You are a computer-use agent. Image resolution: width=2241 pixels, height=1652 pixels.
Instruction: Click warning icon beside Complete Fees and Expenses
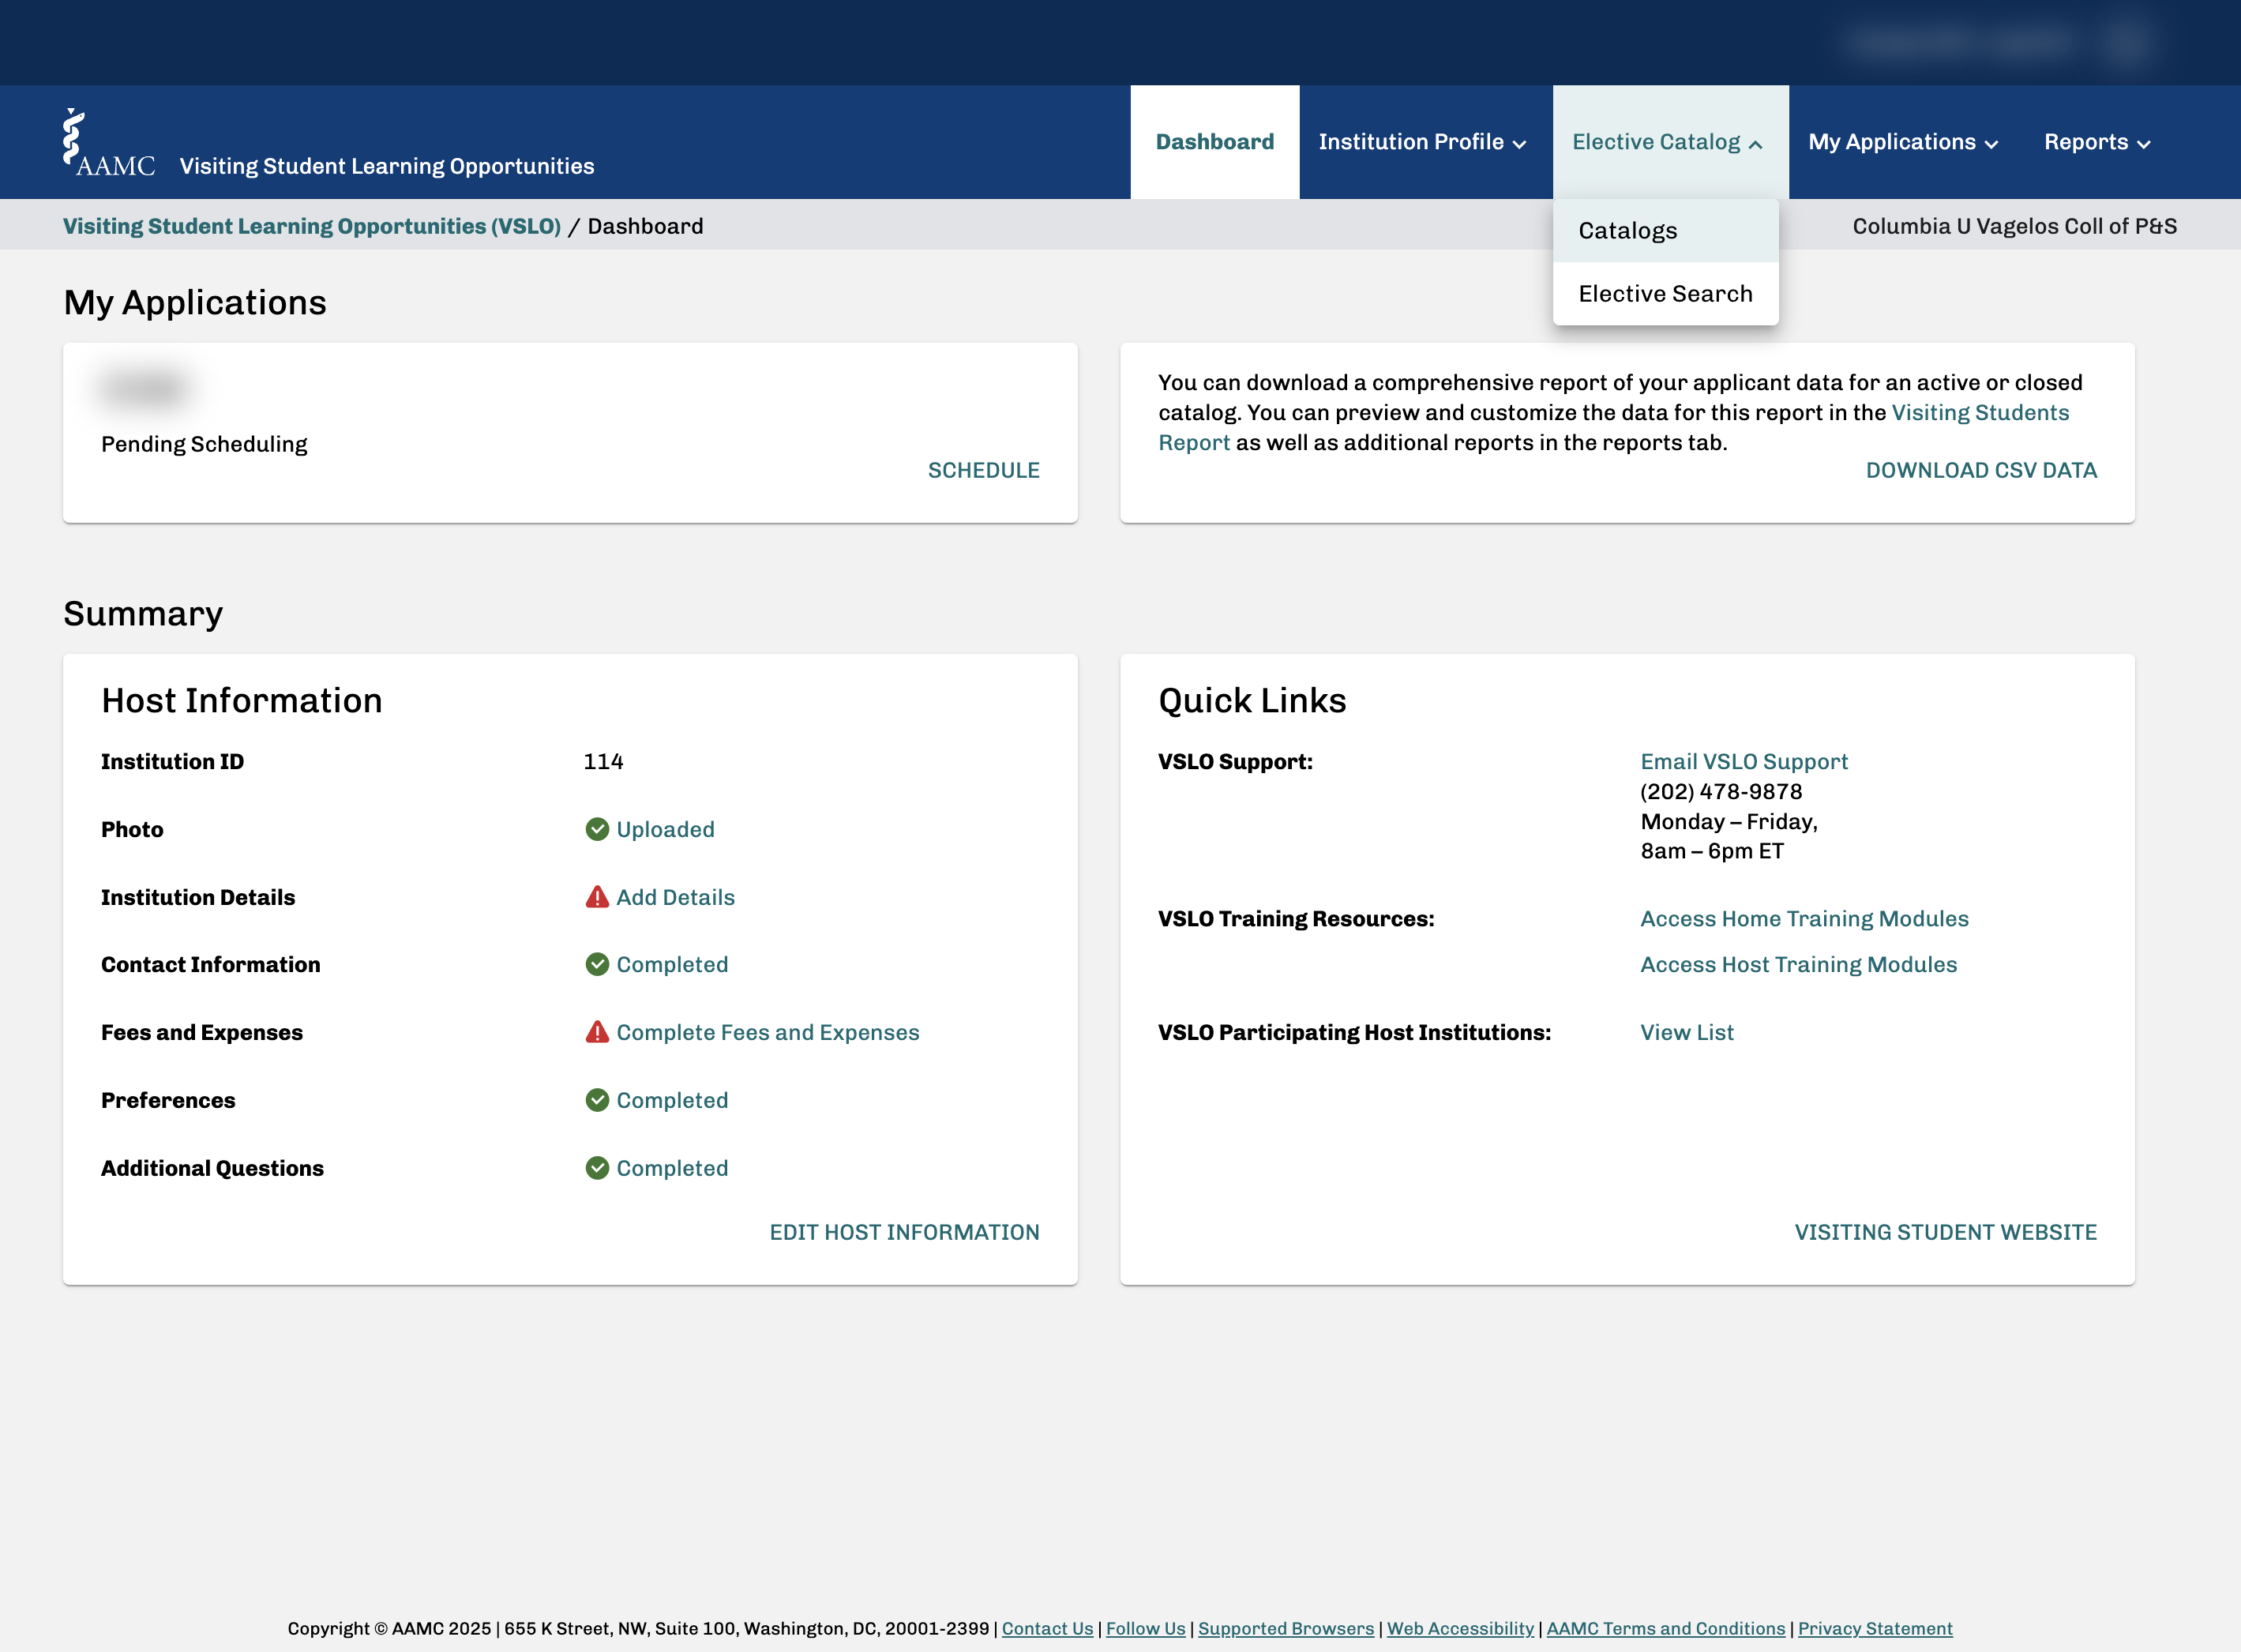tap(597, 1032)
